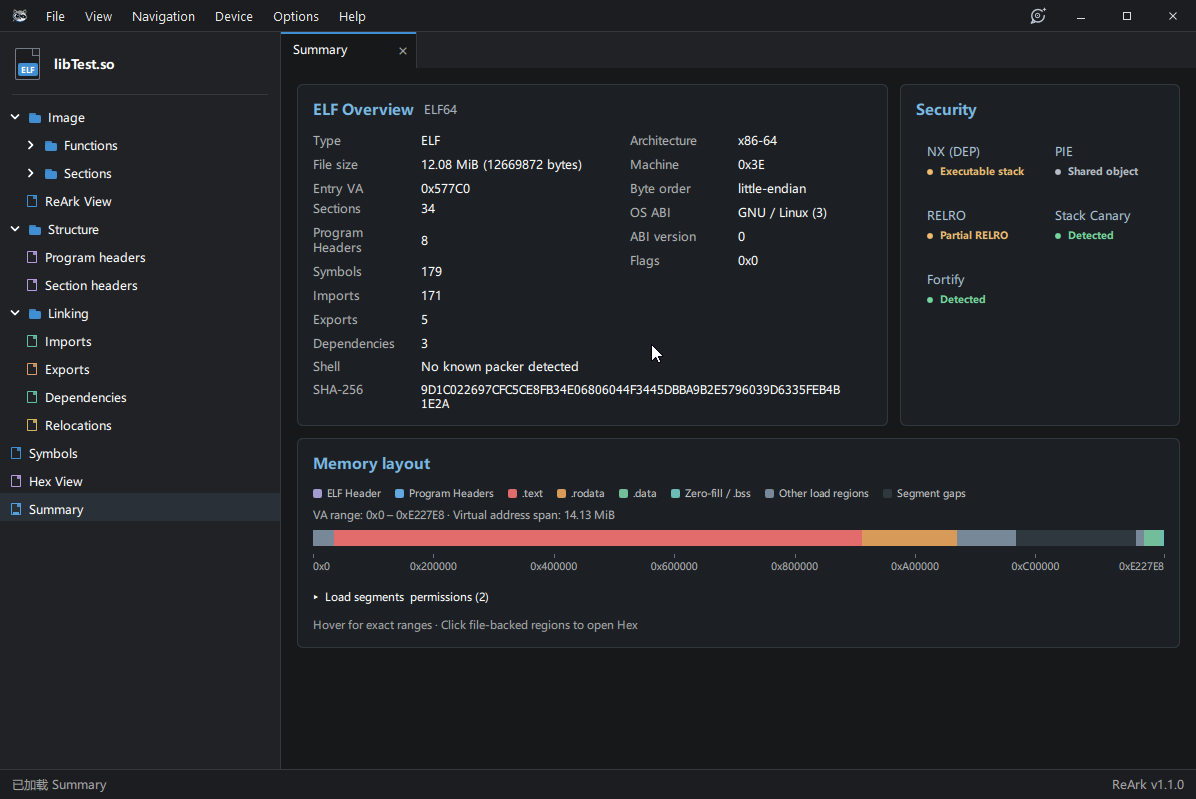The image size is (1196, 799).
Task: Click the Linking folder icon
Action: tap(35, 313)
